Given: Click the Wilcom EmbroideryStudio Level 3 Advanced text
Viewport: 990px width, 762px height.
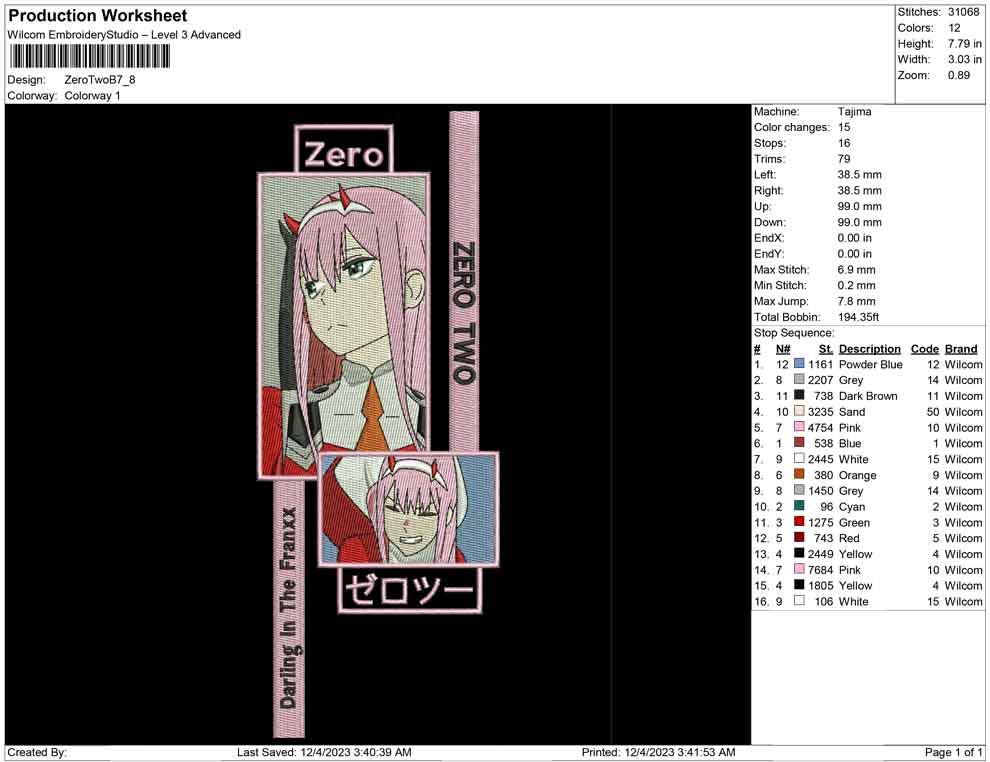Looking at the screenshot, I should point(124,35).
